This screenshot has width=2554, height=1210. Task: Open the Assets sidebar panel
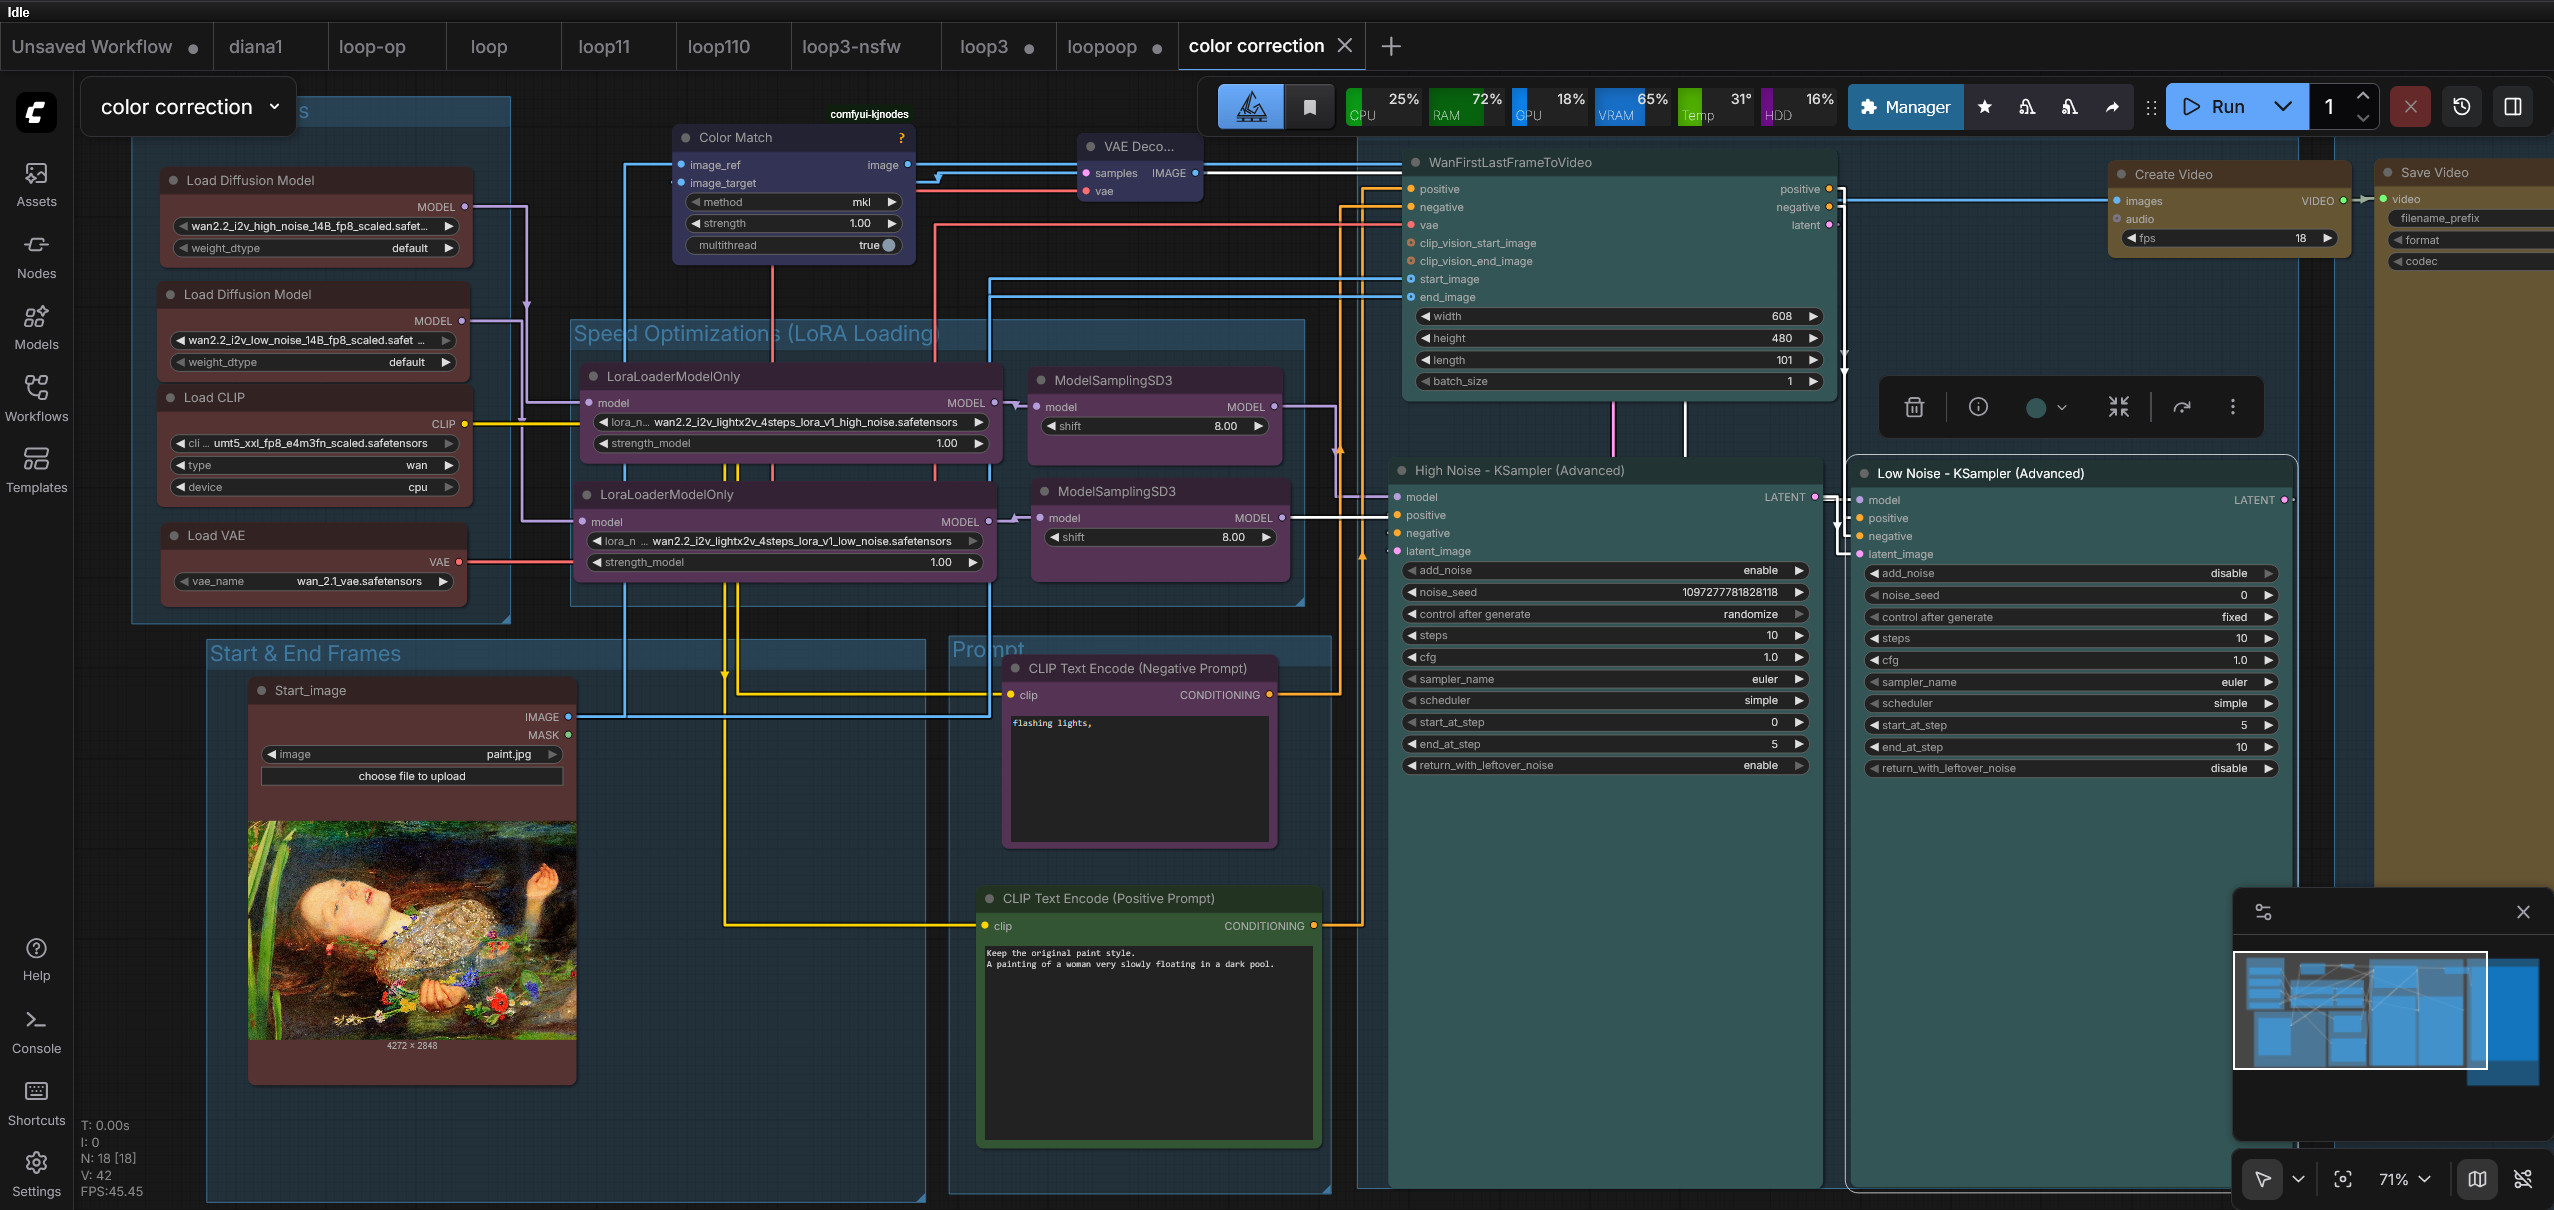[x=36, y=185]
